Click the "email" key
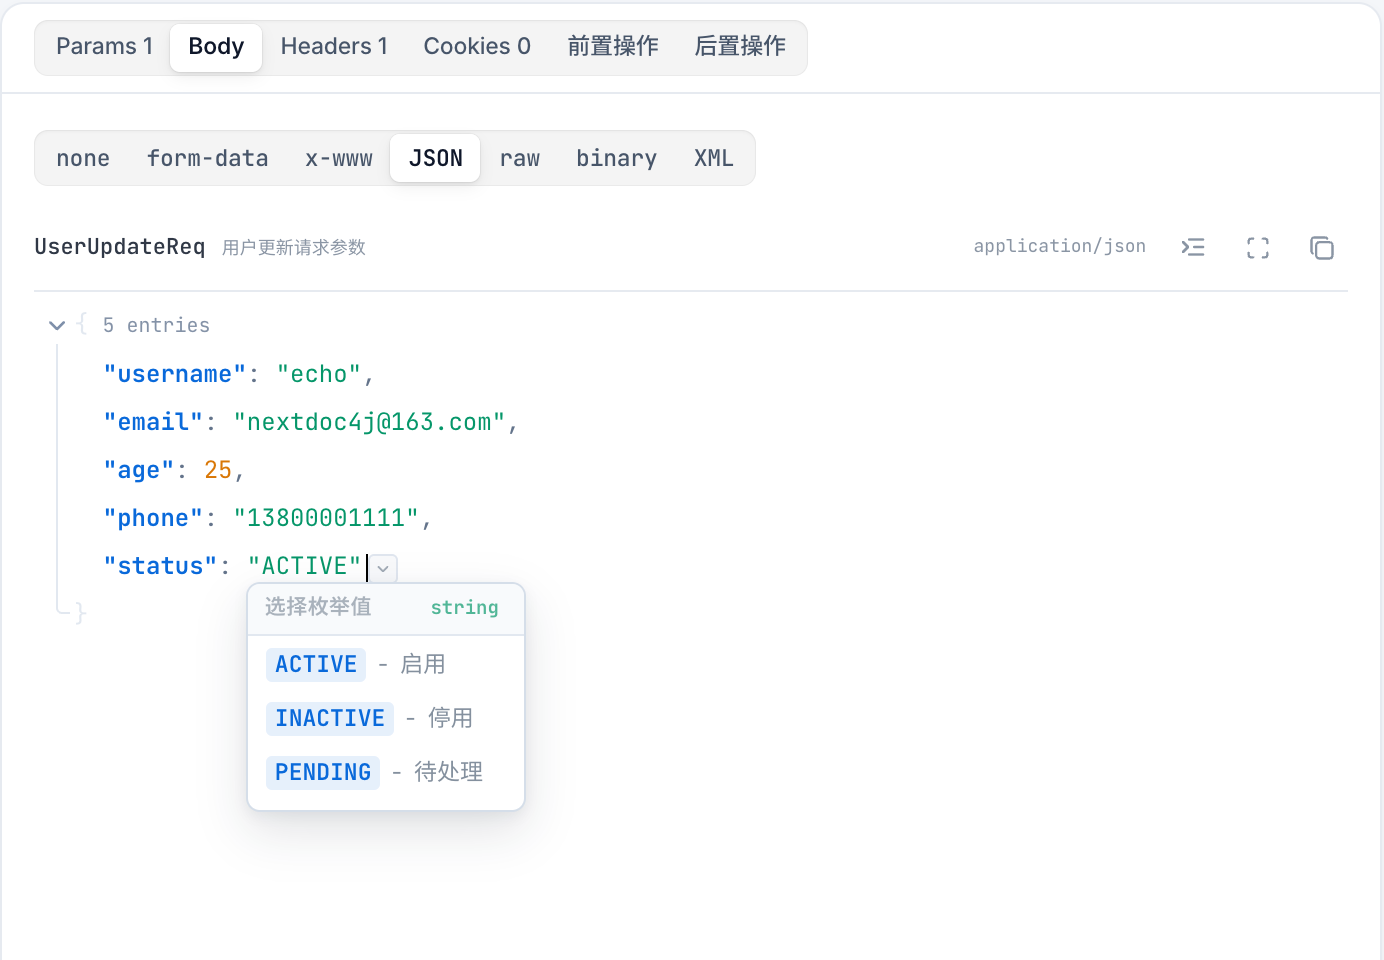The image size is (1384, 960). pyautogui.click(x=153, y=422)
